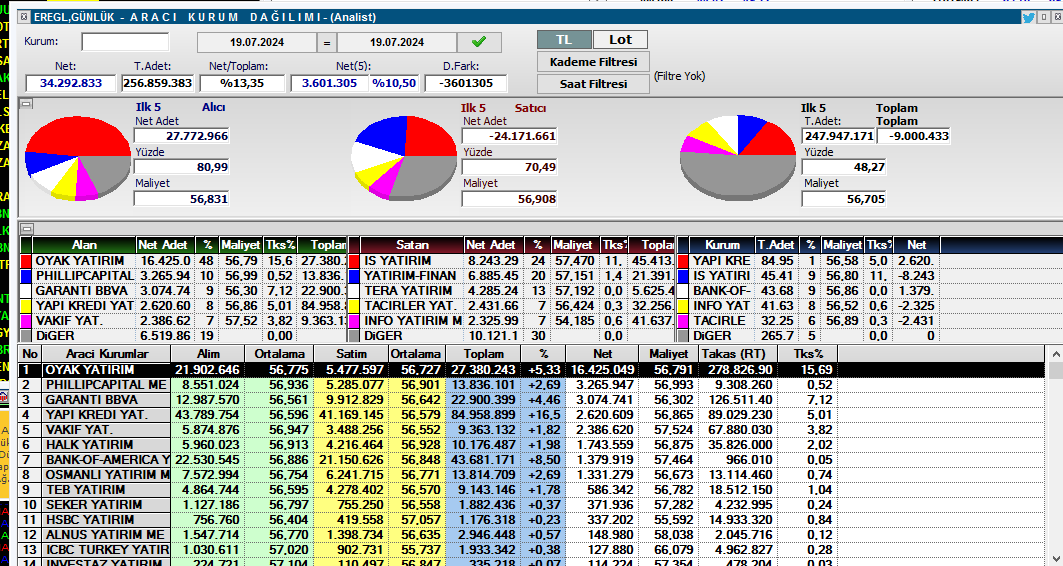
Task: Sort main table by Araci Kurumlar header
Action: click(x=106, y=354)
